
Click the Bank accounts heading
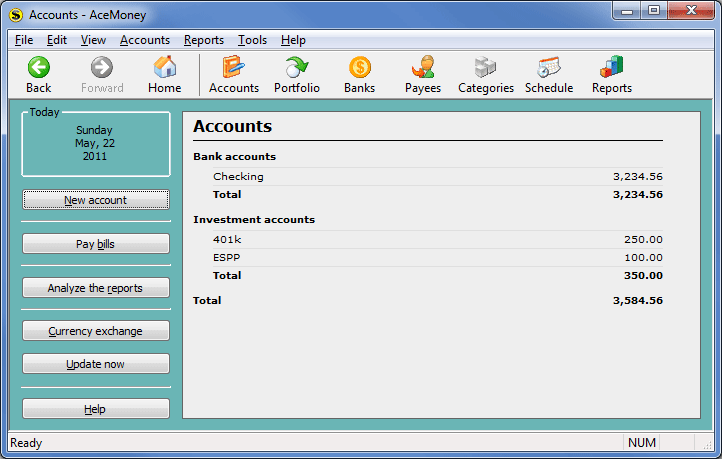(234, 157)
